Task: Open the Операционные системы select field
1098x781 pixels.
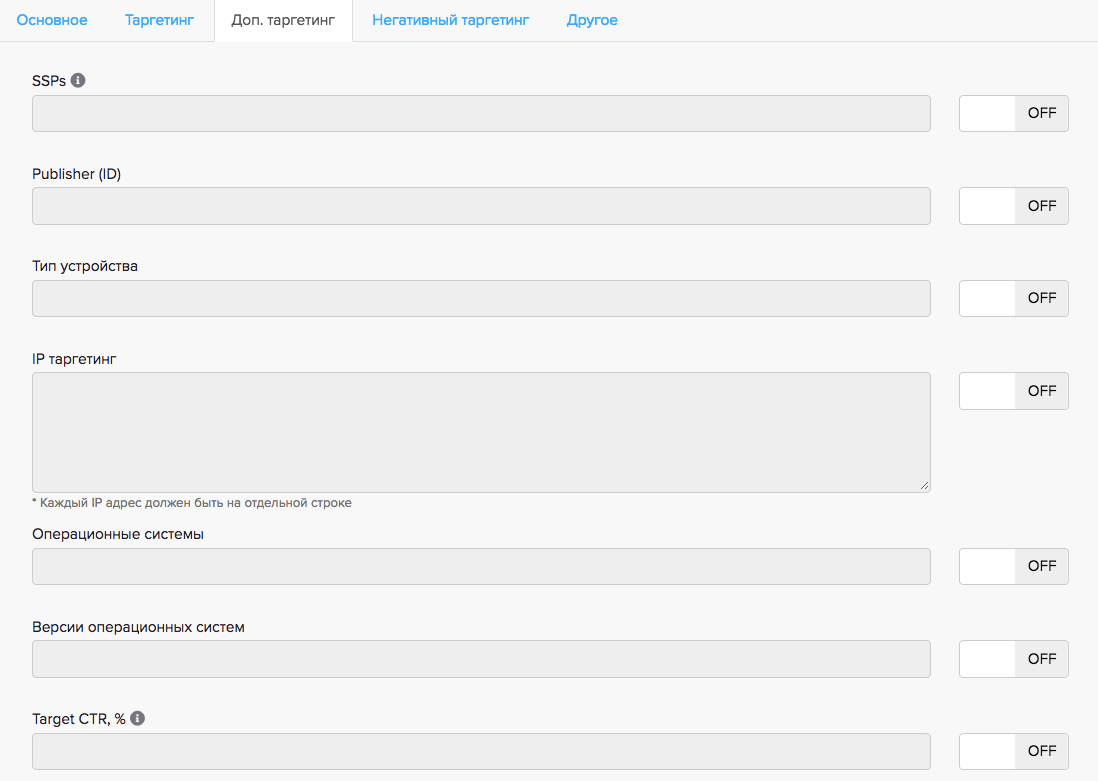Action: 481,566
